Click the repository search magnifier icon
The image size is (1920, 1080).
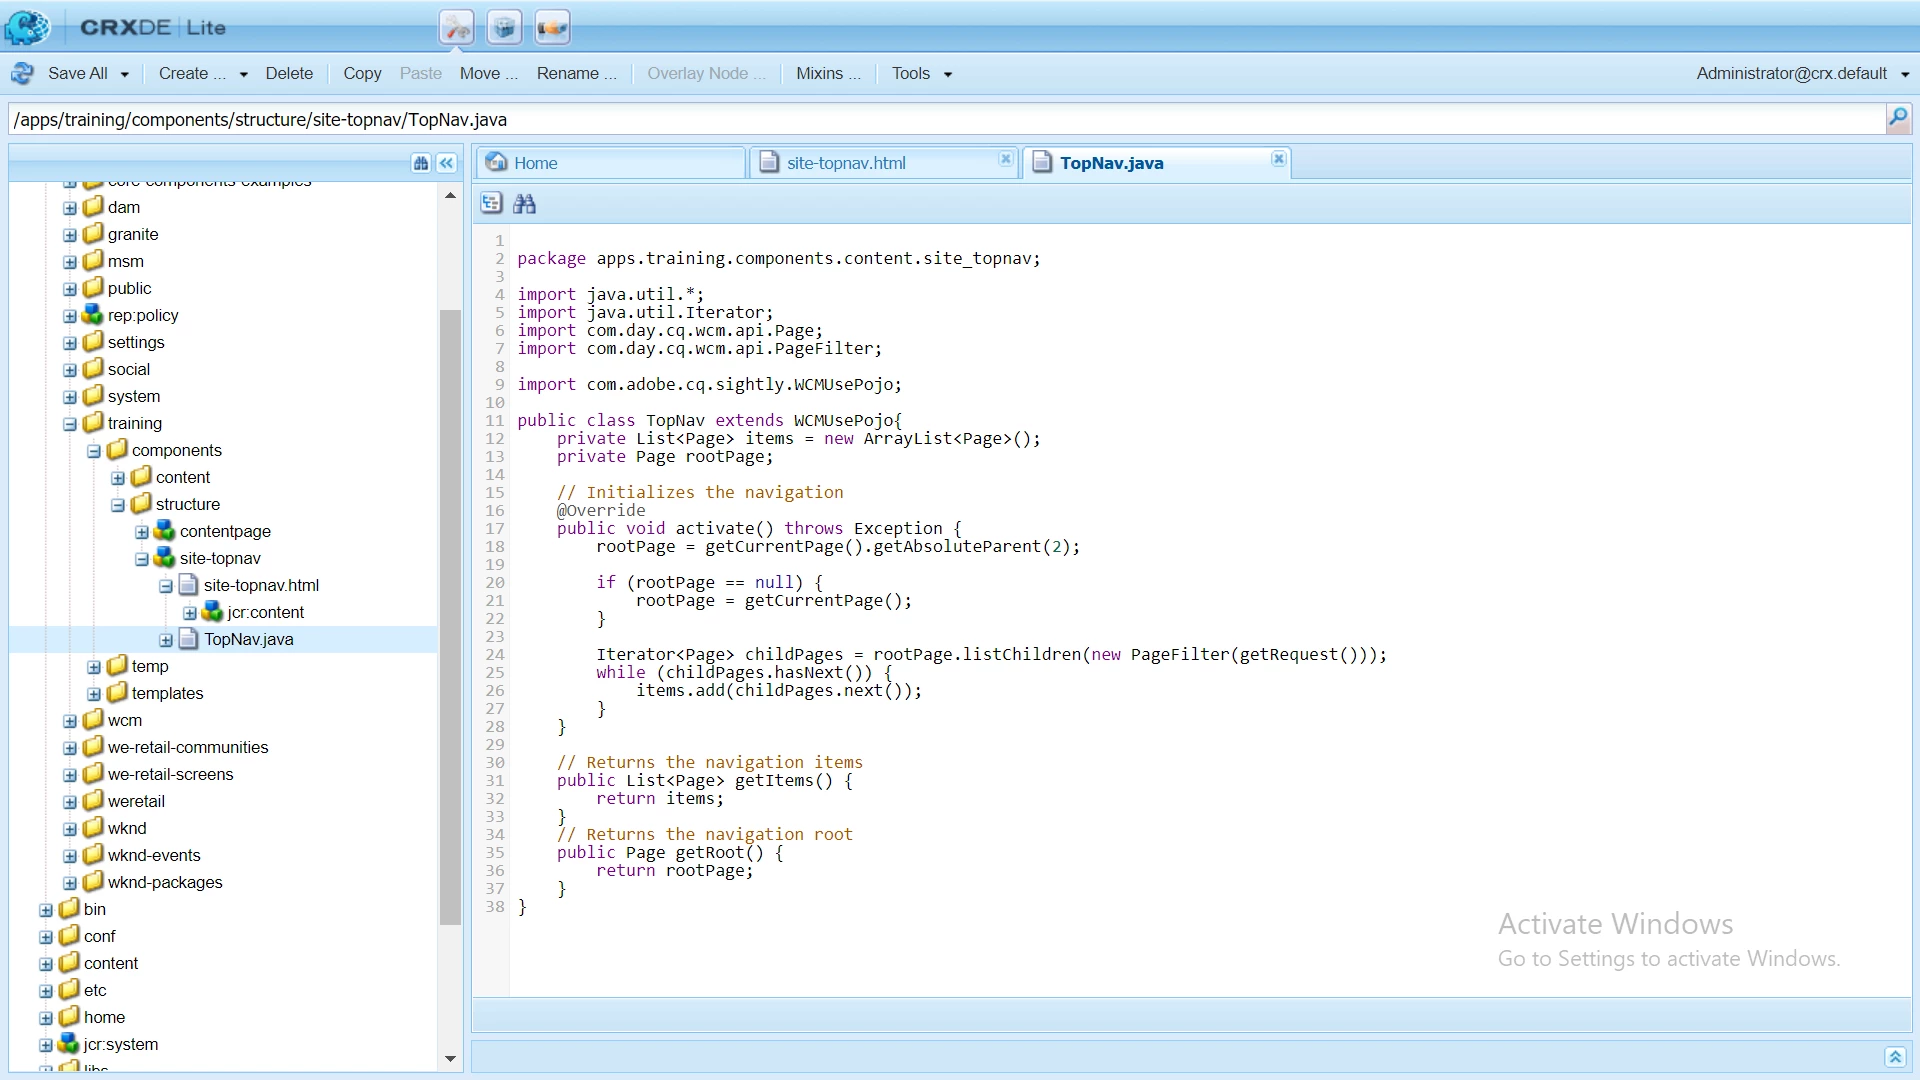[1897, 119]
